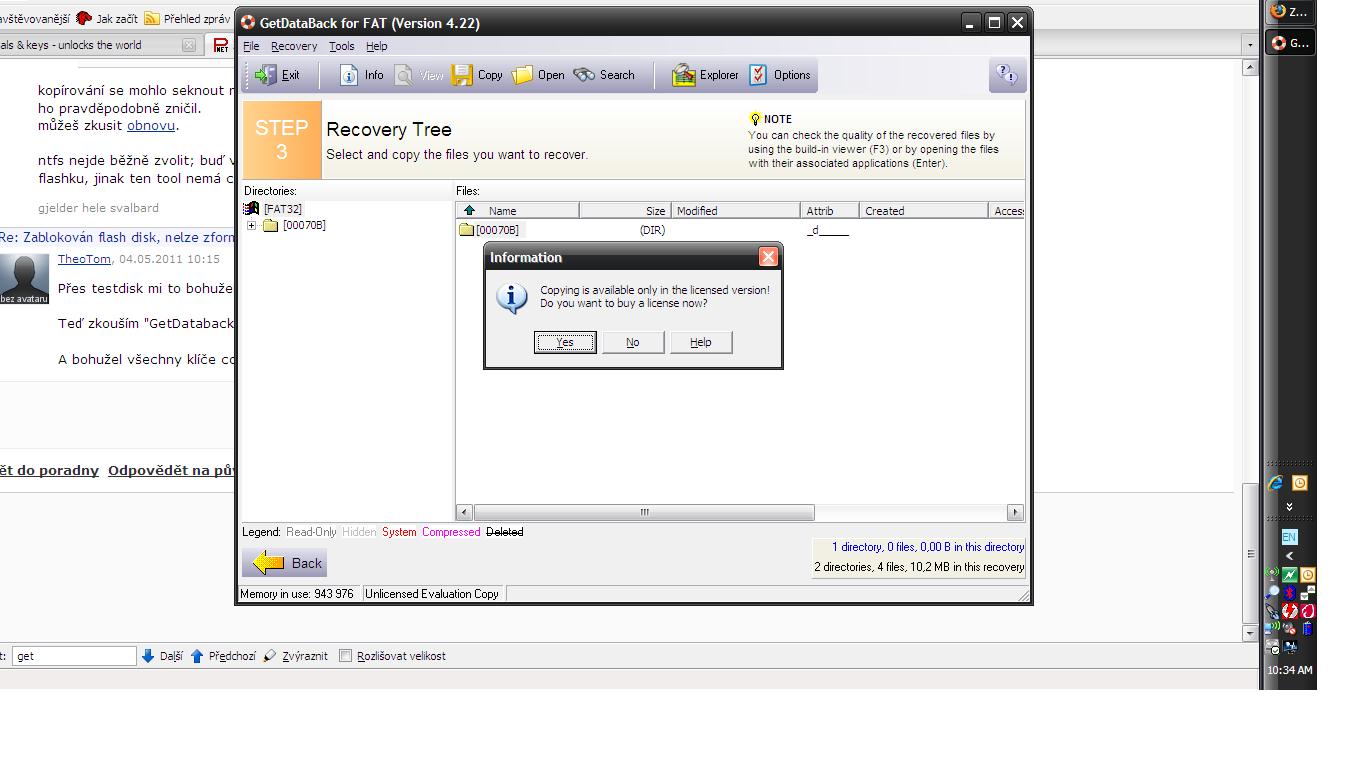Viewport: 1366px width, 768px height.
Task: Open the Help menu in the menu bar
Action: [x=376, y=46]
